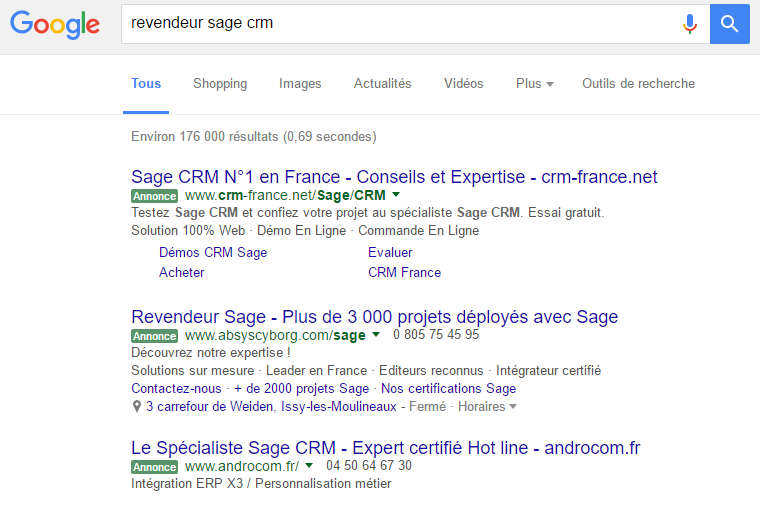Open the Vidéos tab
760x506 pixels.
tap(463, 84)
